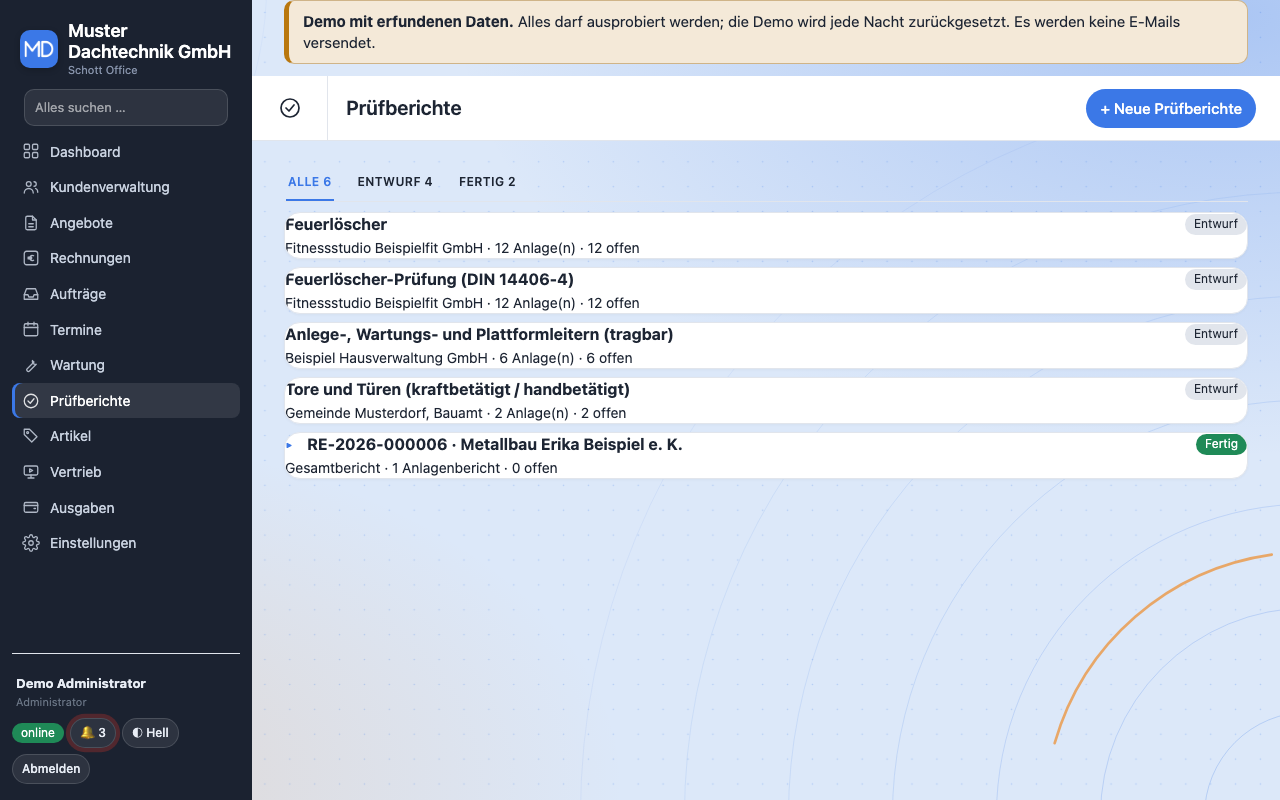This screenshot has width=1280, height=800.
Task: Click the MD company logo icon
Action: point(39,49)
